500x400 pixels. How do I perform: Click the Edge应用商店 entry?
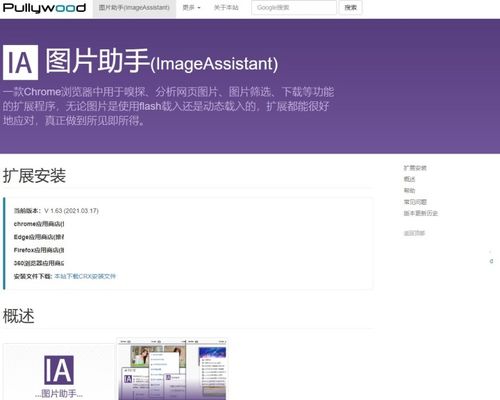pyautogui.click(x=39, y=237)
